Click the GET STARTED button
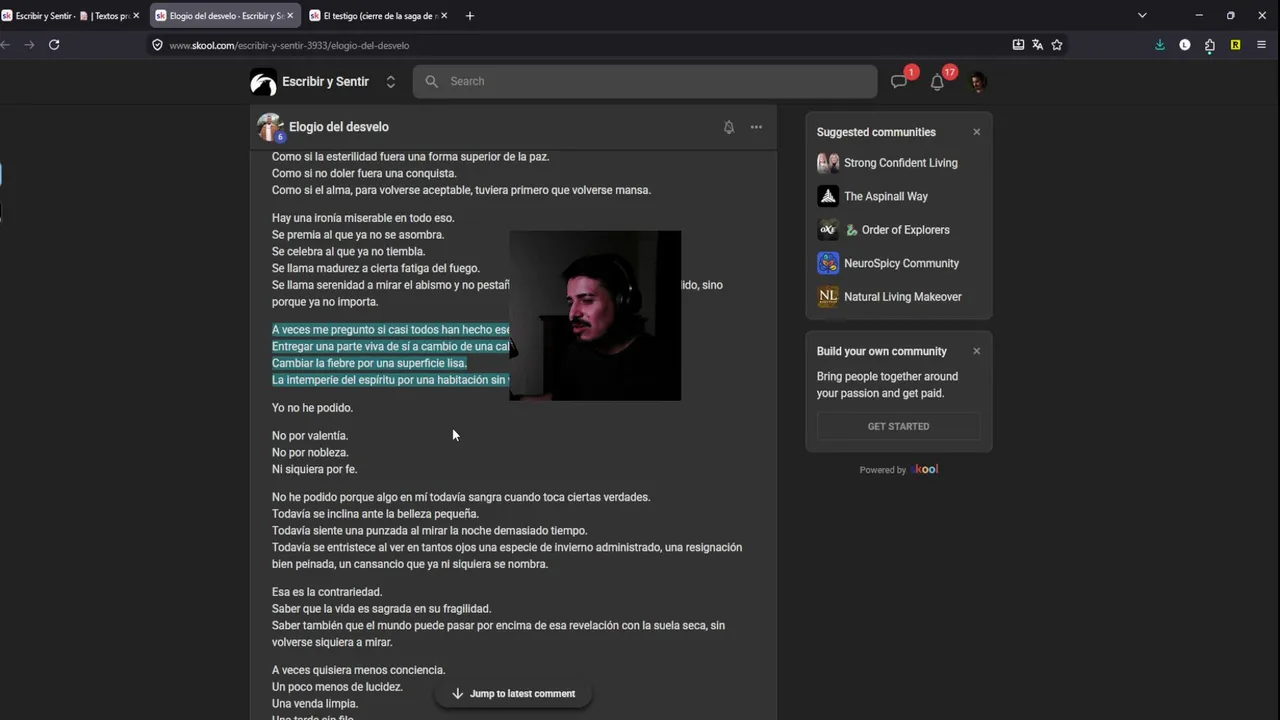Image resolution: width=1280 pixels, height=720 pixels. [x=898, y=426]
